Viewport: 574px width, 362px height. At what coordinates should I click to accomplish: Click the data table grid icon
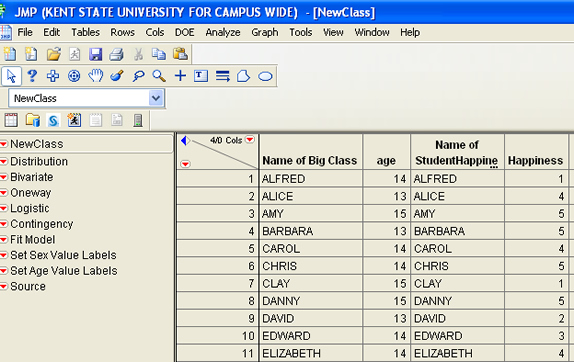[11, 120]
